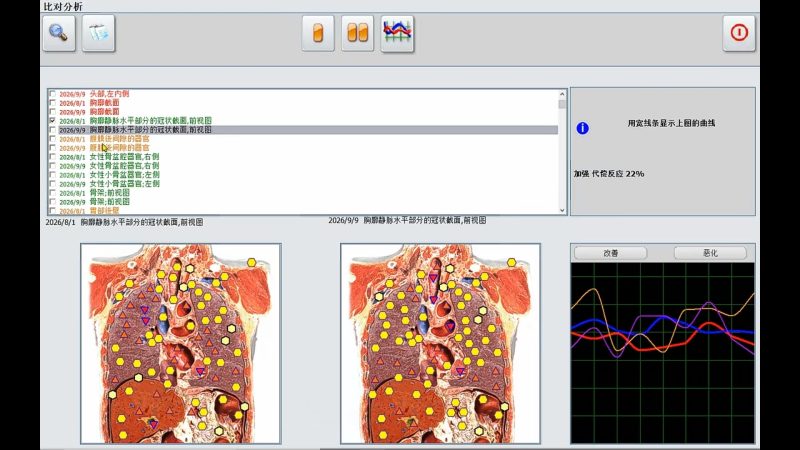
Task: Select the single orange cylinder view icon
Action: click(x=318, y=33)
